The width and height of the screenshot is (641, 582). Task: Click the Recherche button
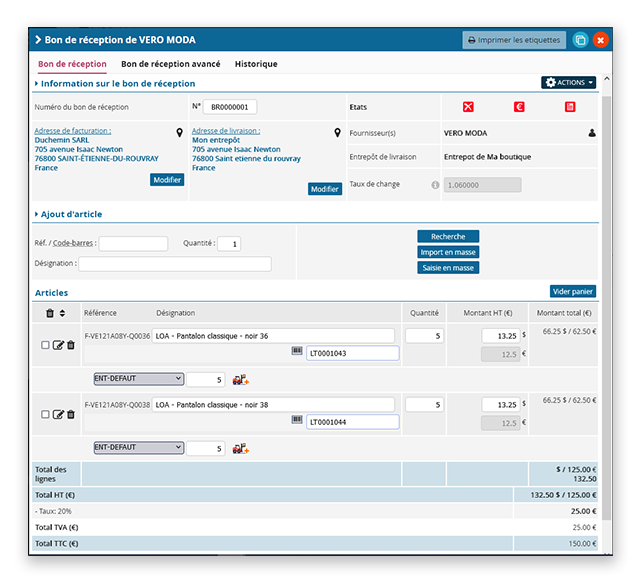click(448, 236)
